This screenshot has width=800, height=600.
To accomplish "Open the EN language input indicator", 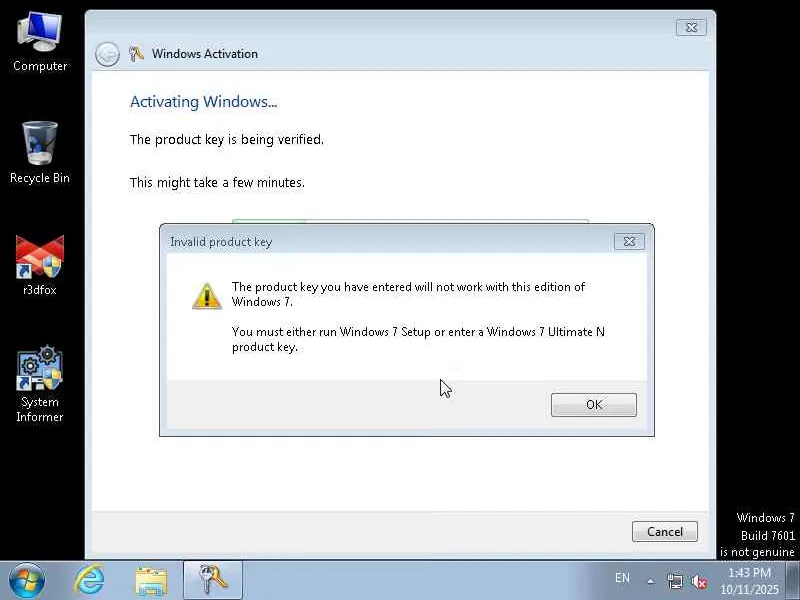I will pyautogui.click(x=622, y=578).
